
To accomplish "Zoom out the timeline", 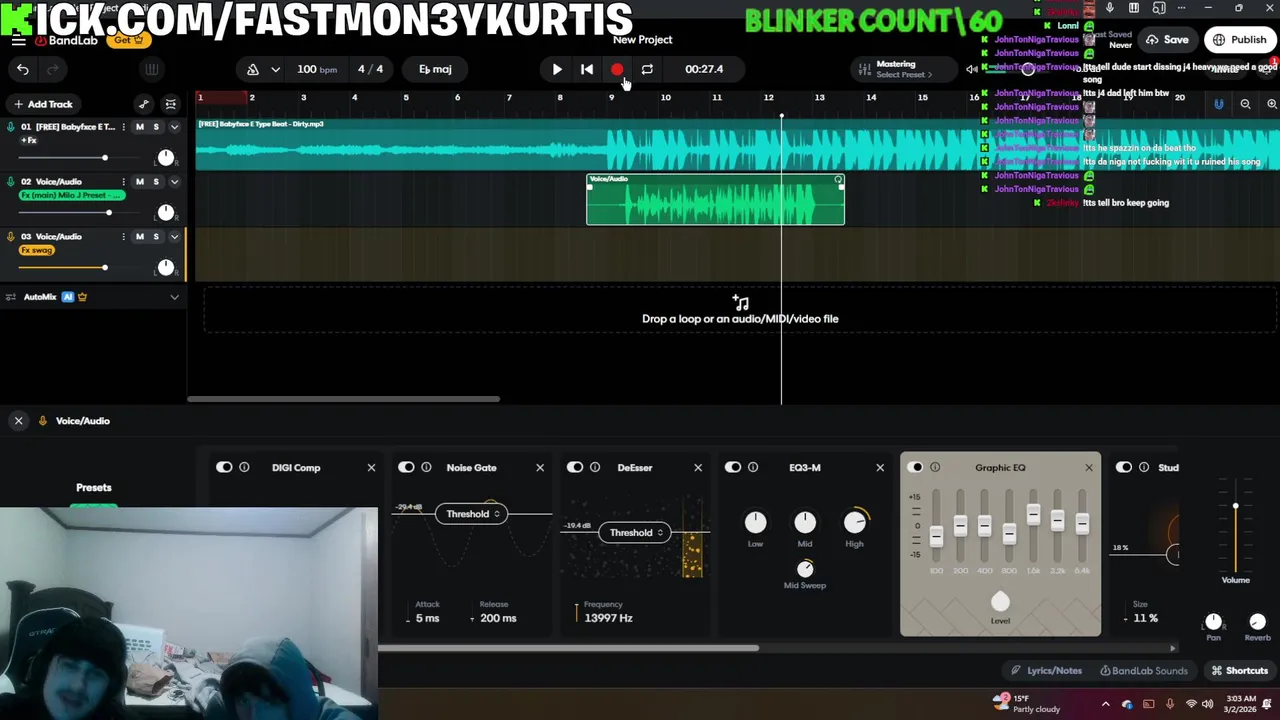I will tap(1245, 104).
